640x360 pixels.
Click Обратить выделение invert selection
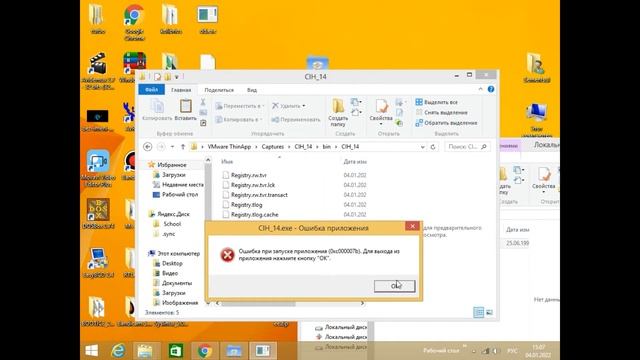[446, 123]
